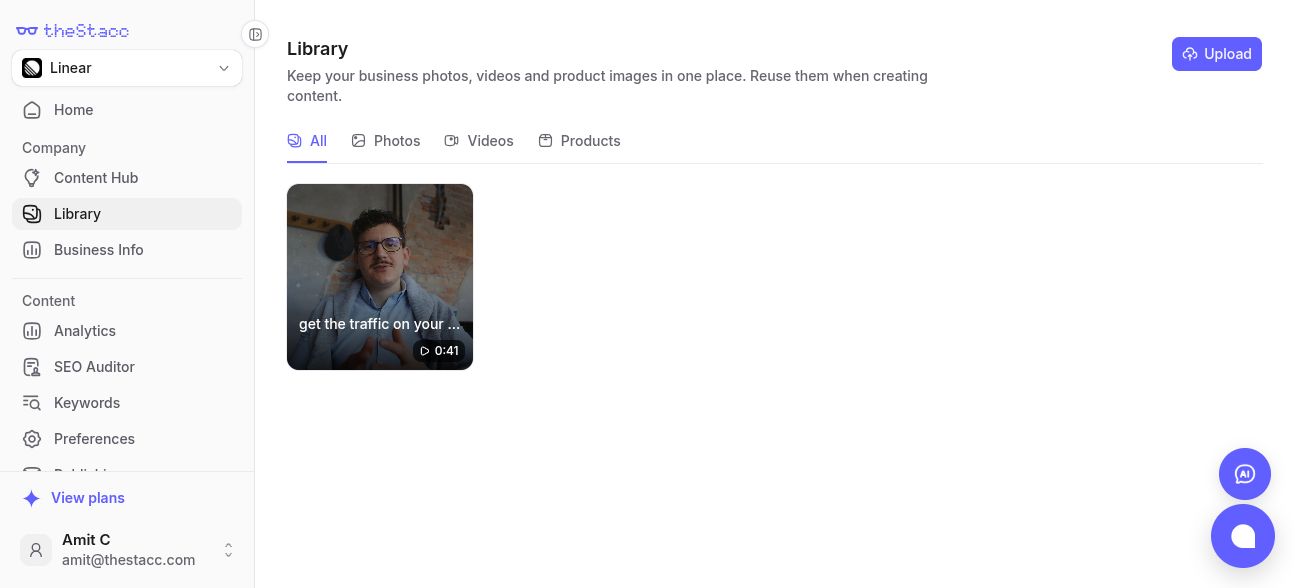The width and height of the screenshot is (1310, 588).
Task: Click the Content section label
Action: point(49,301)
